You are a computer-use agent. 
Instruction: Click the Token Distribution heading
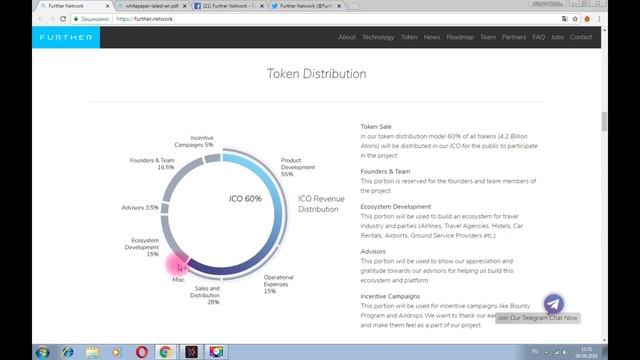click(x=317, y=74)
